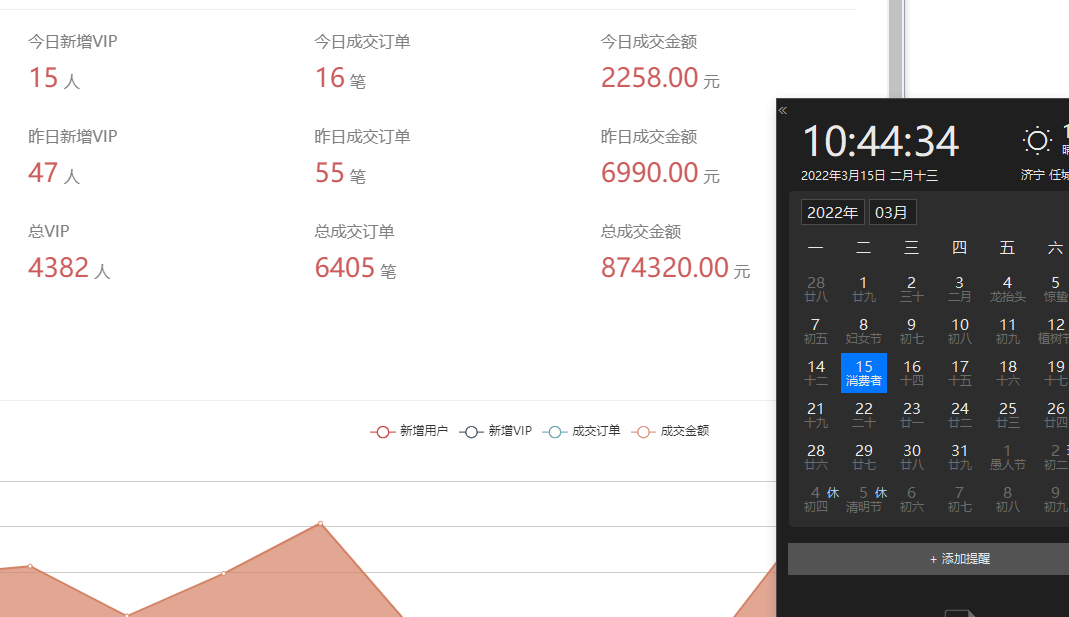Click the 2022年3月15日 date text

point(843,175)
